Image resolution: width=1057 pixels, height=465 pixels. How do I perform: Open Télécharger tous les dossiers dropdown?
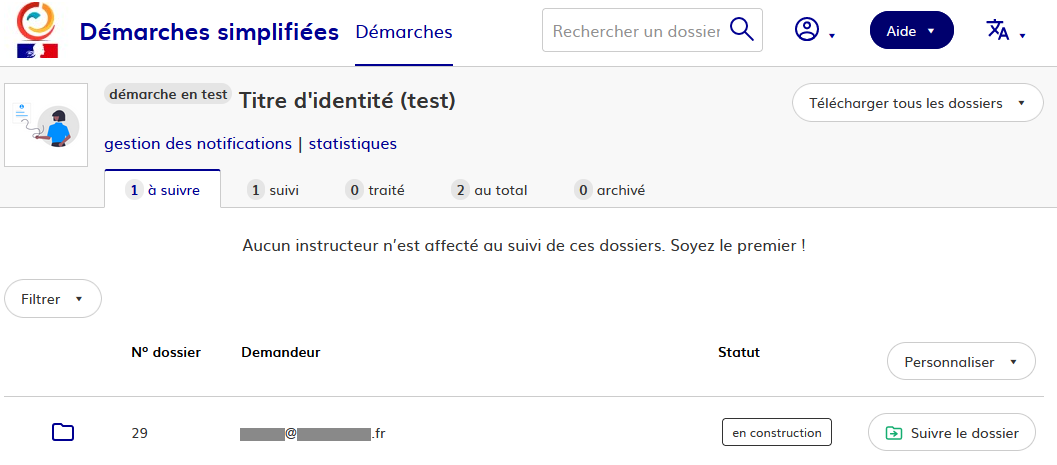(x=917, y=103)
